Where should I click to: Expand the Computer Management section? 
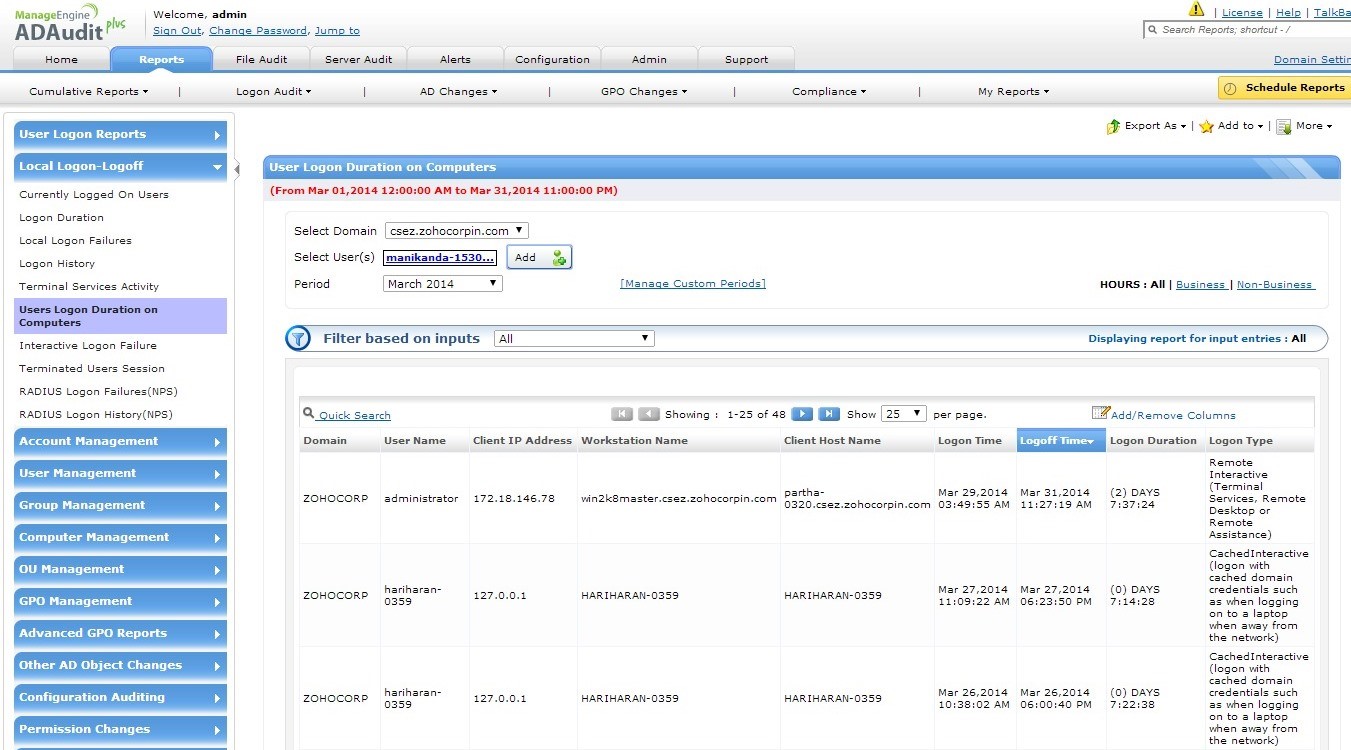(120, 538)
